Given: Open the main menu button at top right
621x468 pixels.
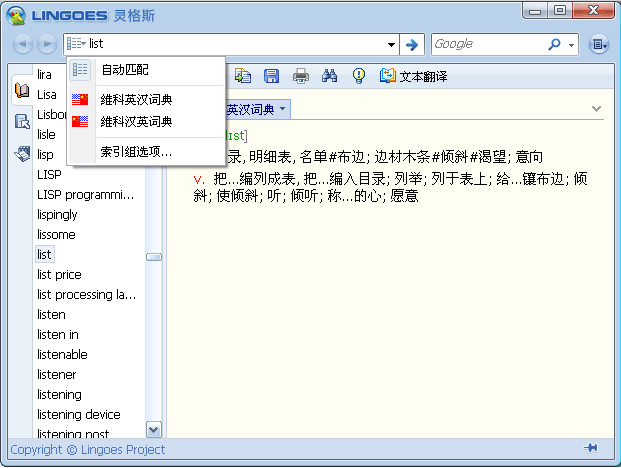Looking at the screenshot, I should (x=598, y=44).
